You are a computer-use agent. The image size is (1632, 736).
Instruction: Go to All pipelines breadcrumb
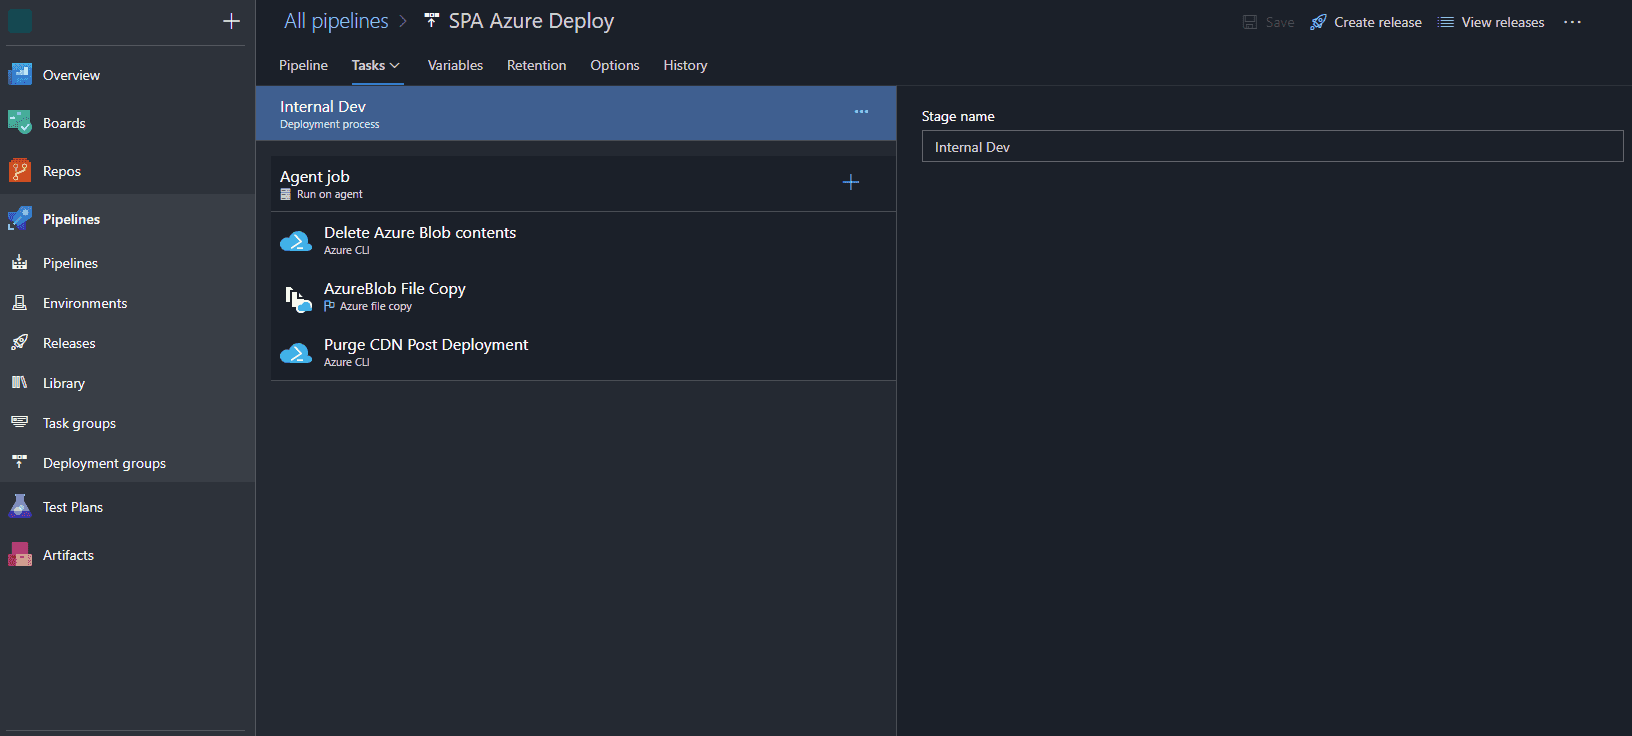(x=336, y=21)
